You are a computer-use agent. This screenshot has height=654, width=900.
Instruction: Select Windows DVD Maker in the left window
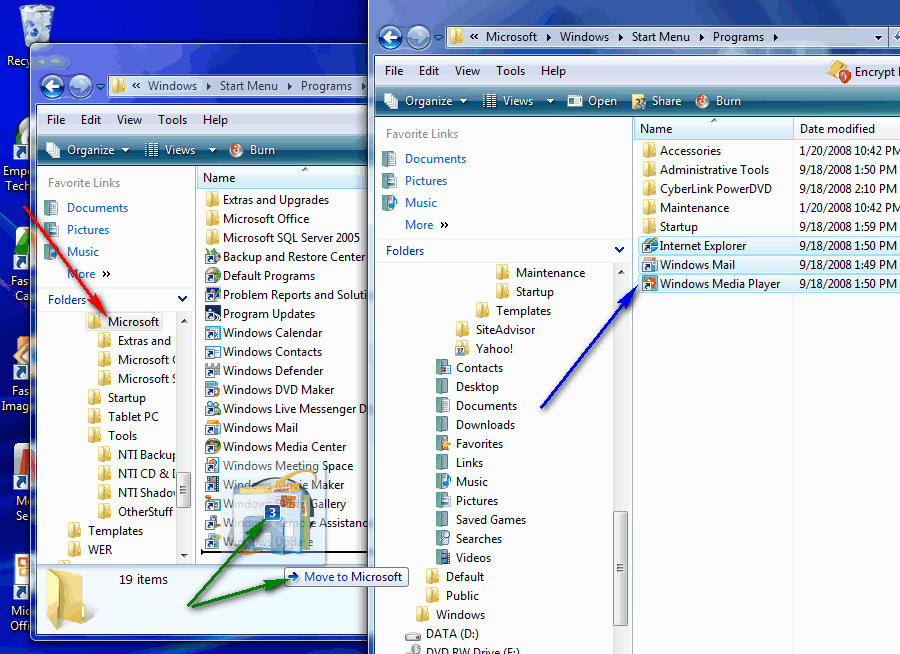tap(270, 390)
